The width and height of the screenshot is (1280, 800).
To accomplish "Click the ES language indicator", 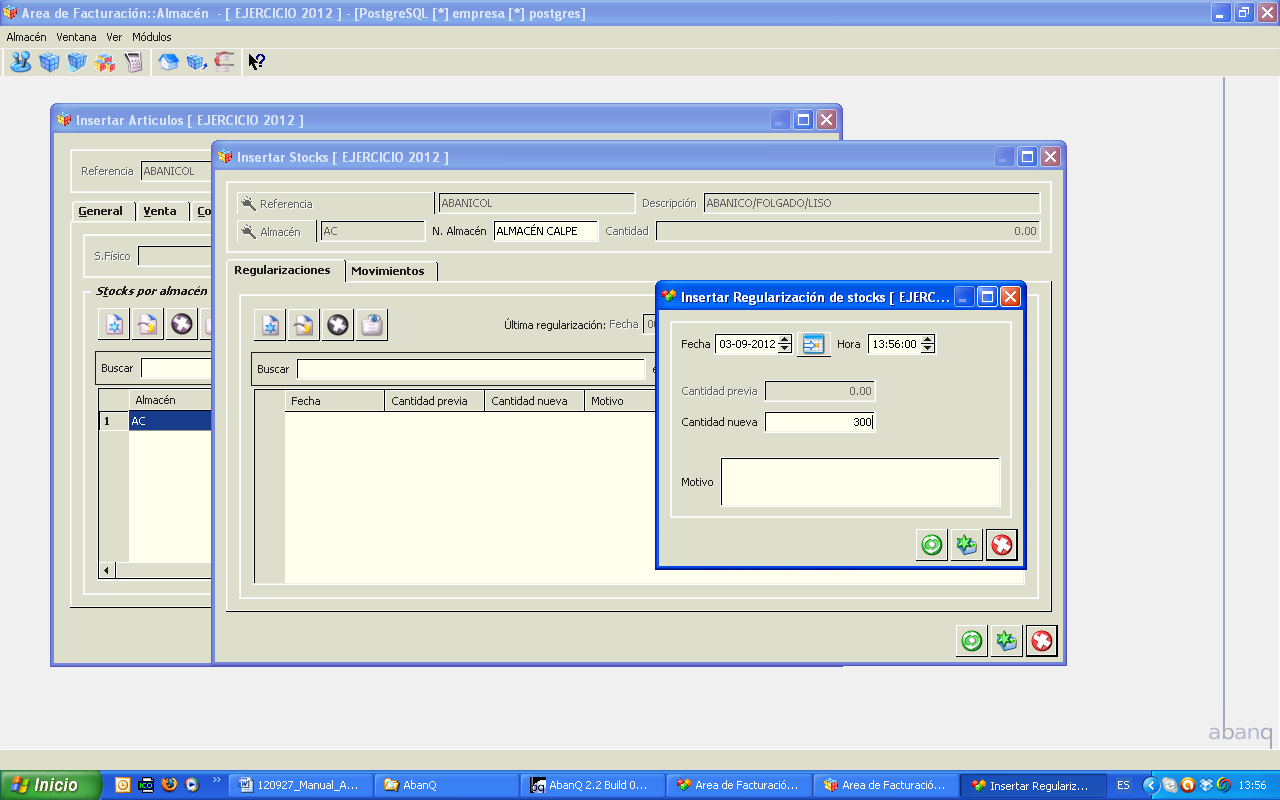I will click(x=1124, y=785).
